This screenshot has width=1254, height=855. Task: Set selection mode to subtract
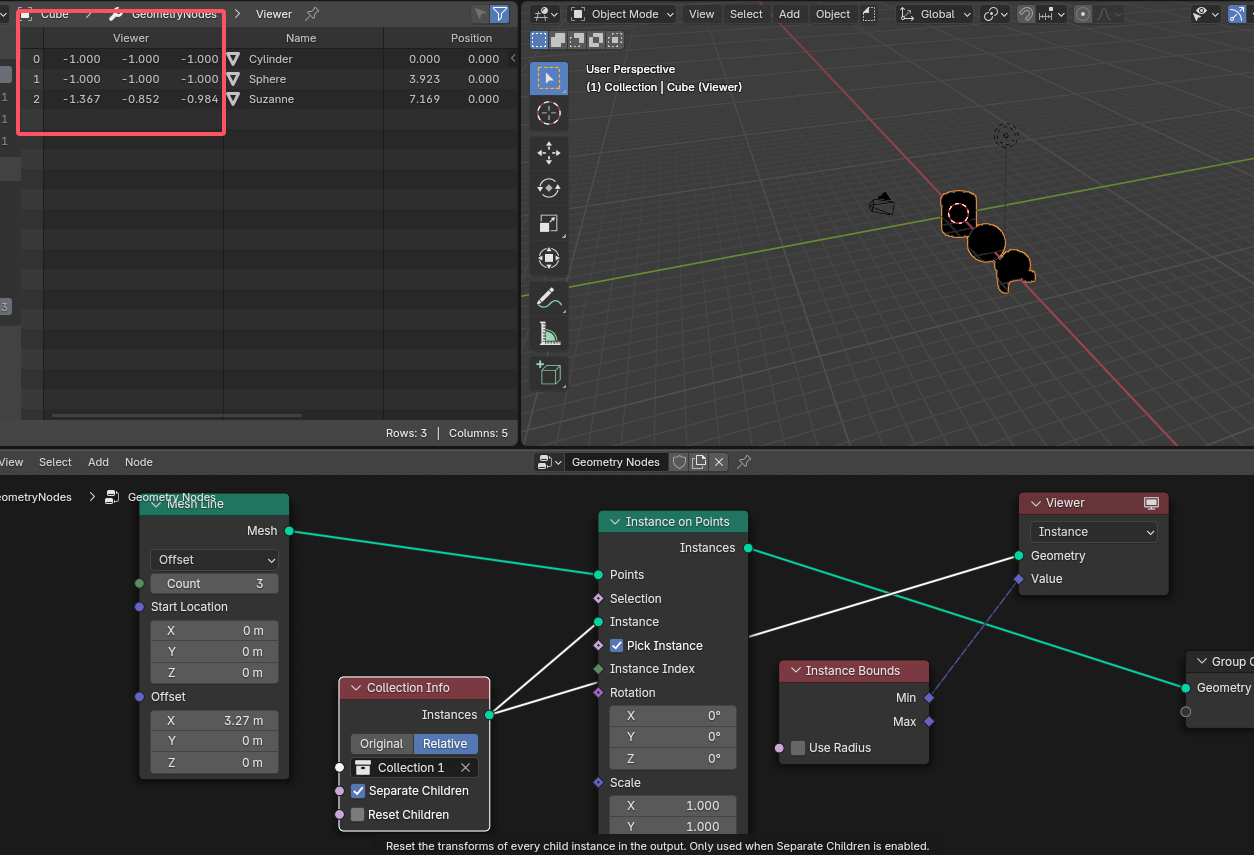[577, 40]
